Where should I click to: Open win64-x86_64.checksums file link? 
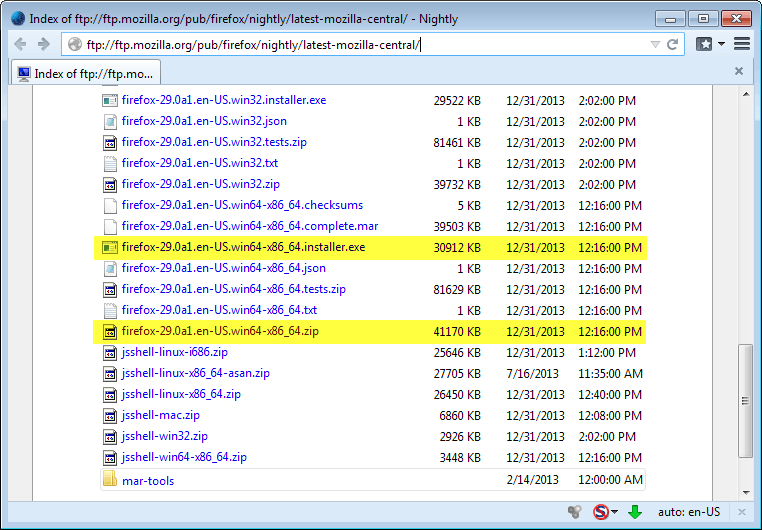(x=242, y=205)
